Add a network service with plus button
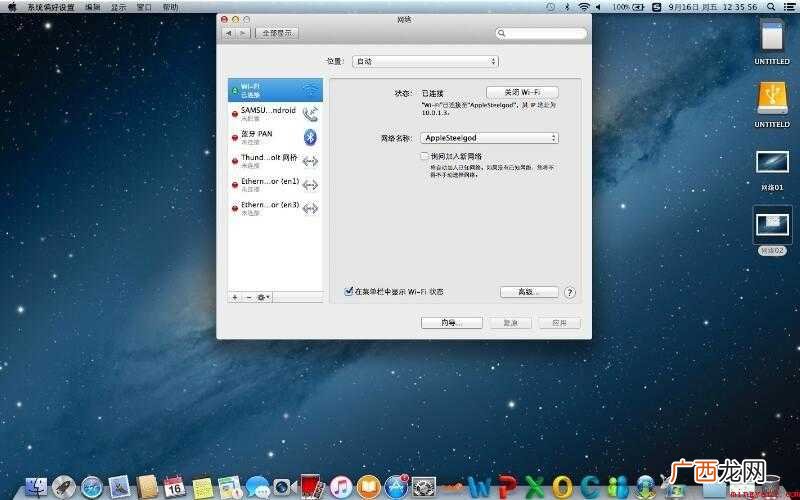800x500 pixels. [235, 297]
